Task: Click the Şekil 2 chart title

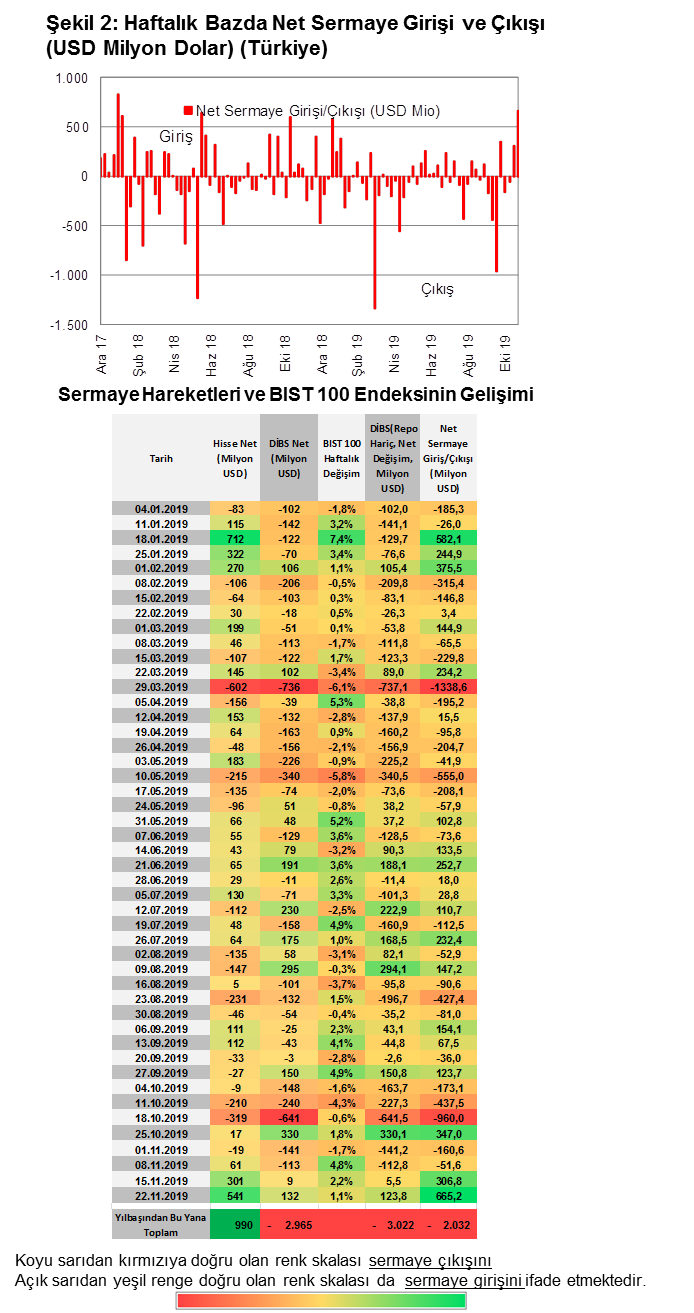Action: [x=296, y=36]
